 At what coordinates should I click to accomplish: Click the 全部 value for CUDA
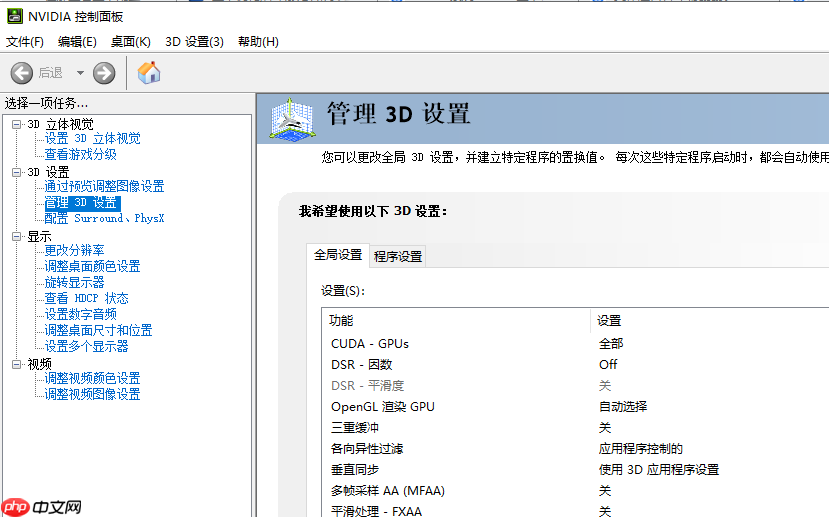(x=611, y=344)
